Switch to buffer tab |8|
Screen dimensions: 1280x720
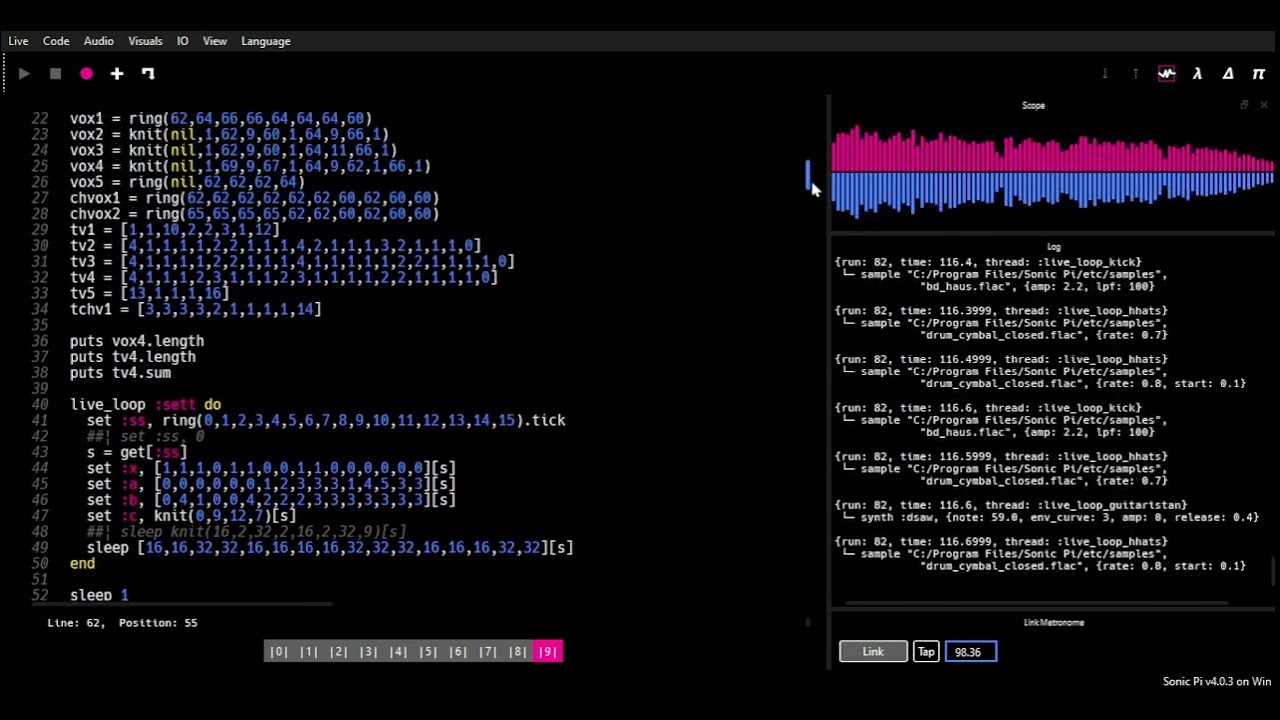pos(518,652)
